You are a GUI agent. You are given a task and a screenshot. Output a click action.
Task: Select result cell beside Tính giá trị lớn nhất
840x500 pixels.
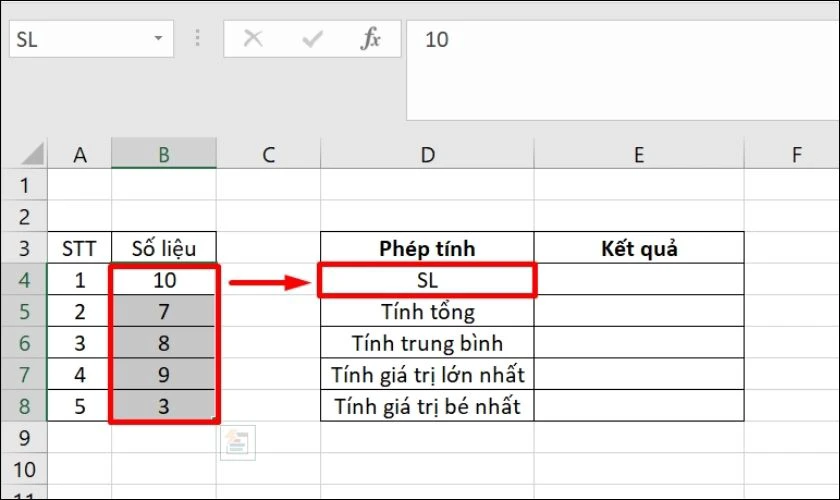pyautogui.click(x=639, y=375)
